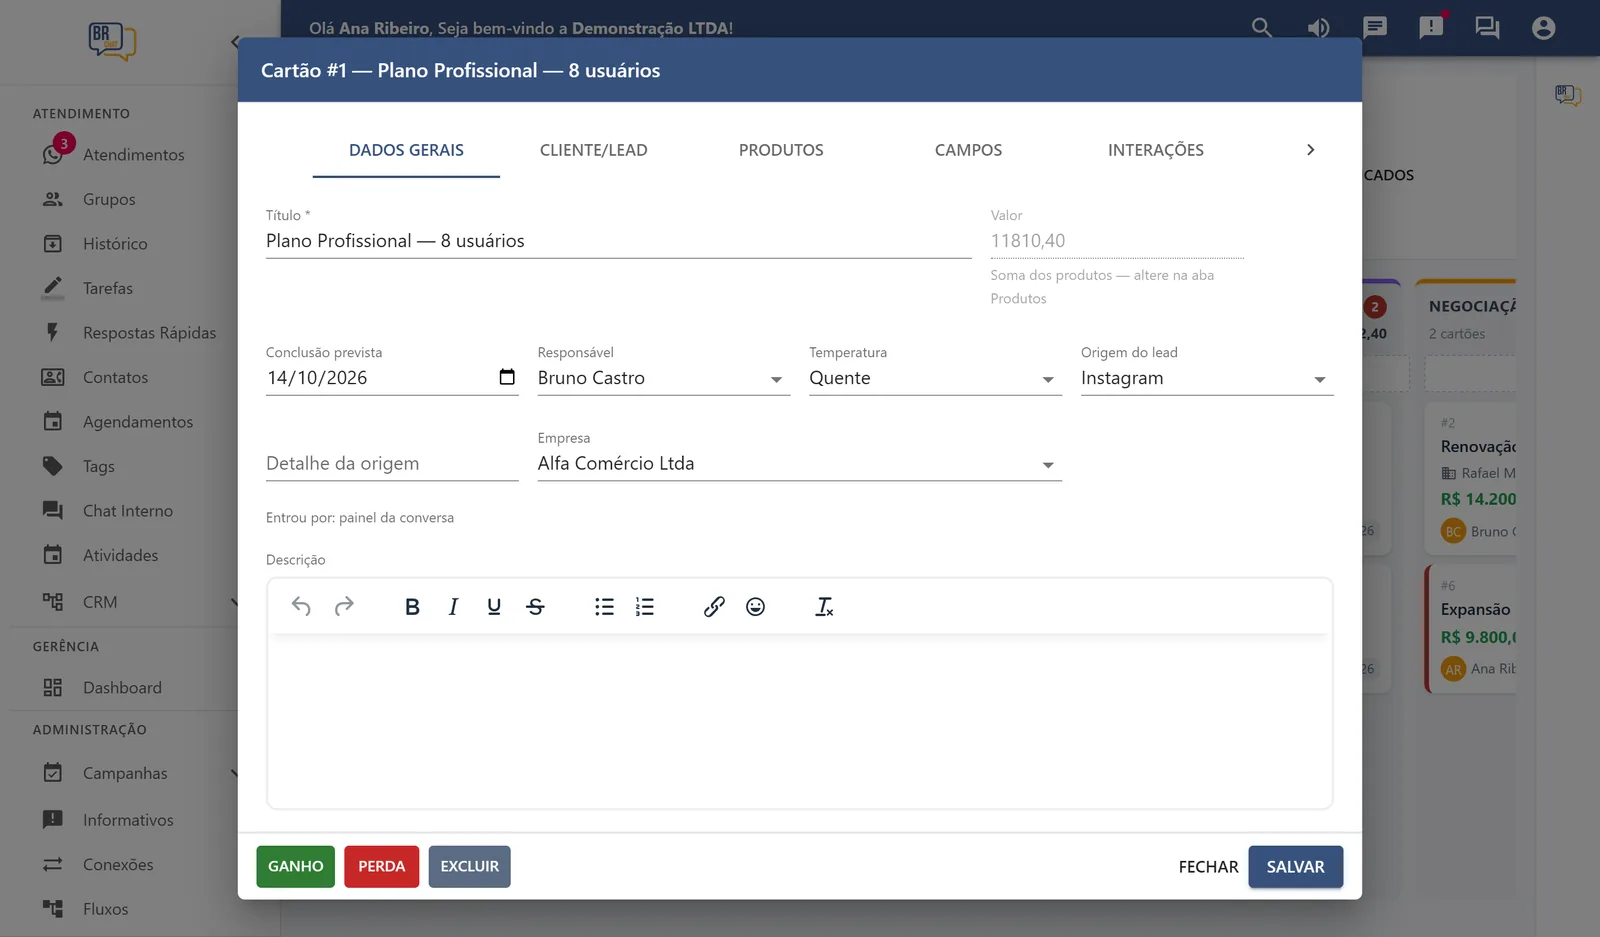Open emoji picker in description editor

coord(755,606)
